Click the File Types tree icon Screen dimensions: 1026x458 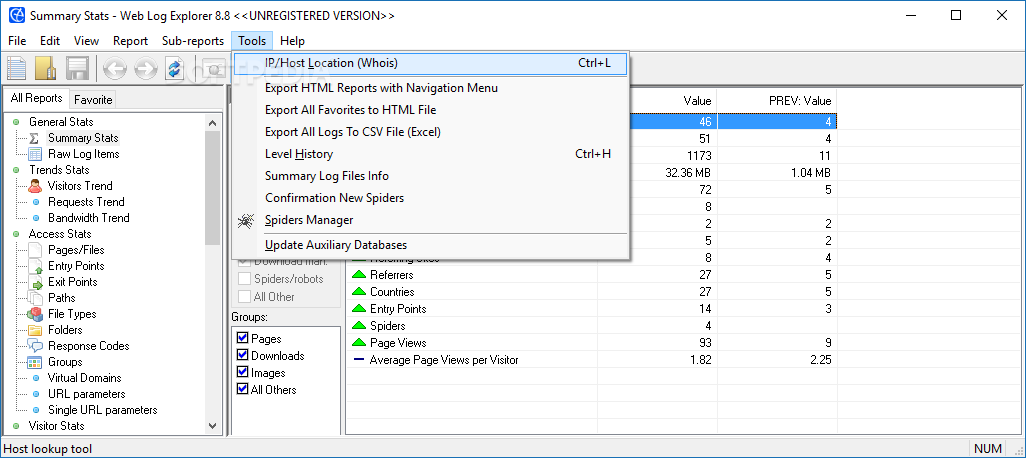35,314
